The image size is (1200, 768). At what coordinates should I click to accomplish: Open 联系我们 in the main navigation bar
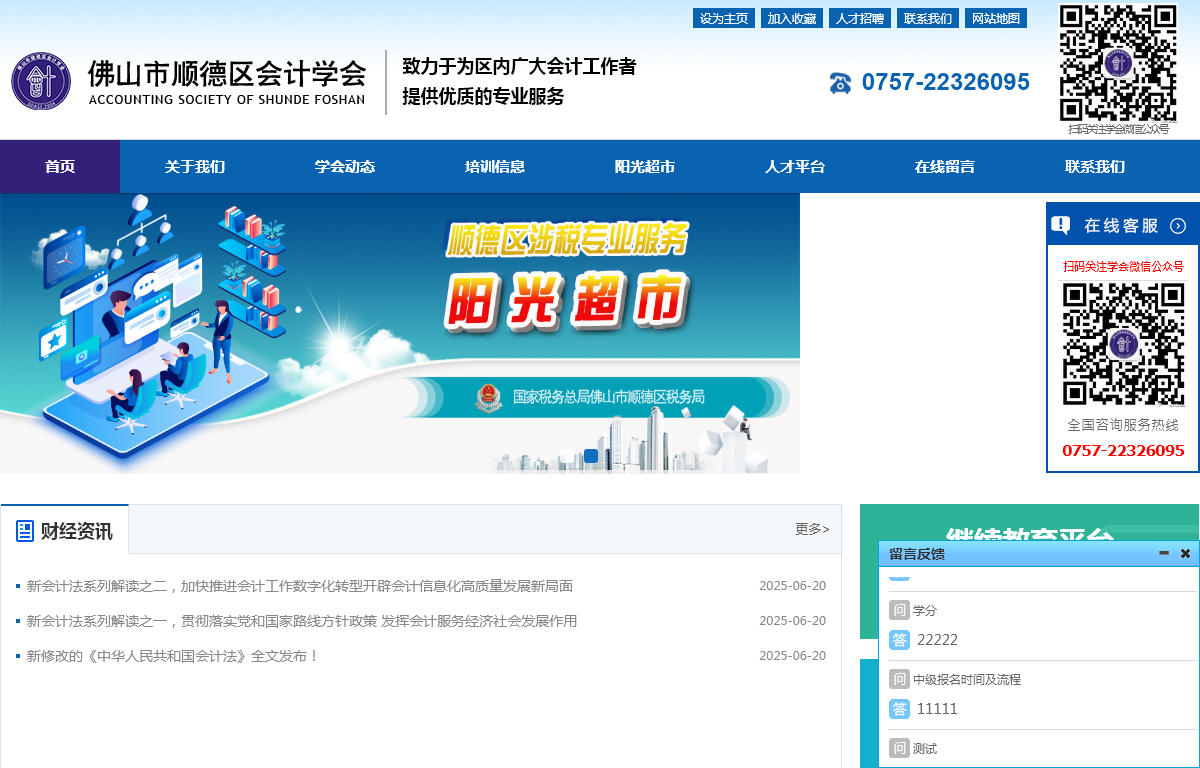click(1095, 166)
